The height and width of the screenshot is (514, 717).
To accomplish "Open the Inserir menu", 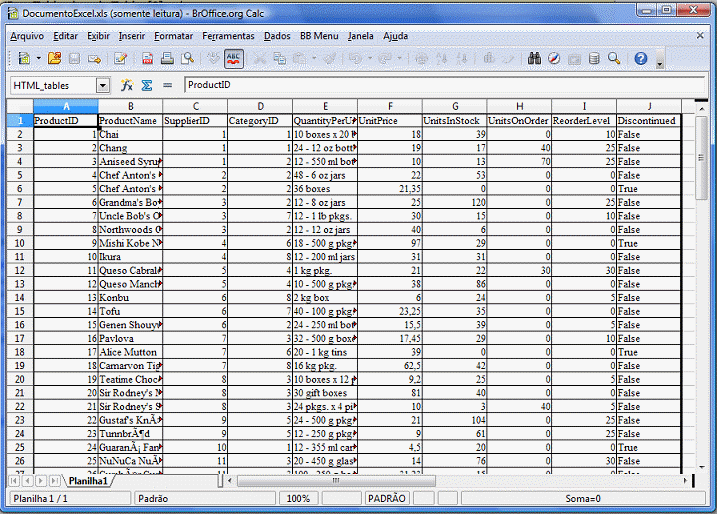I will (x=132, y=36).
